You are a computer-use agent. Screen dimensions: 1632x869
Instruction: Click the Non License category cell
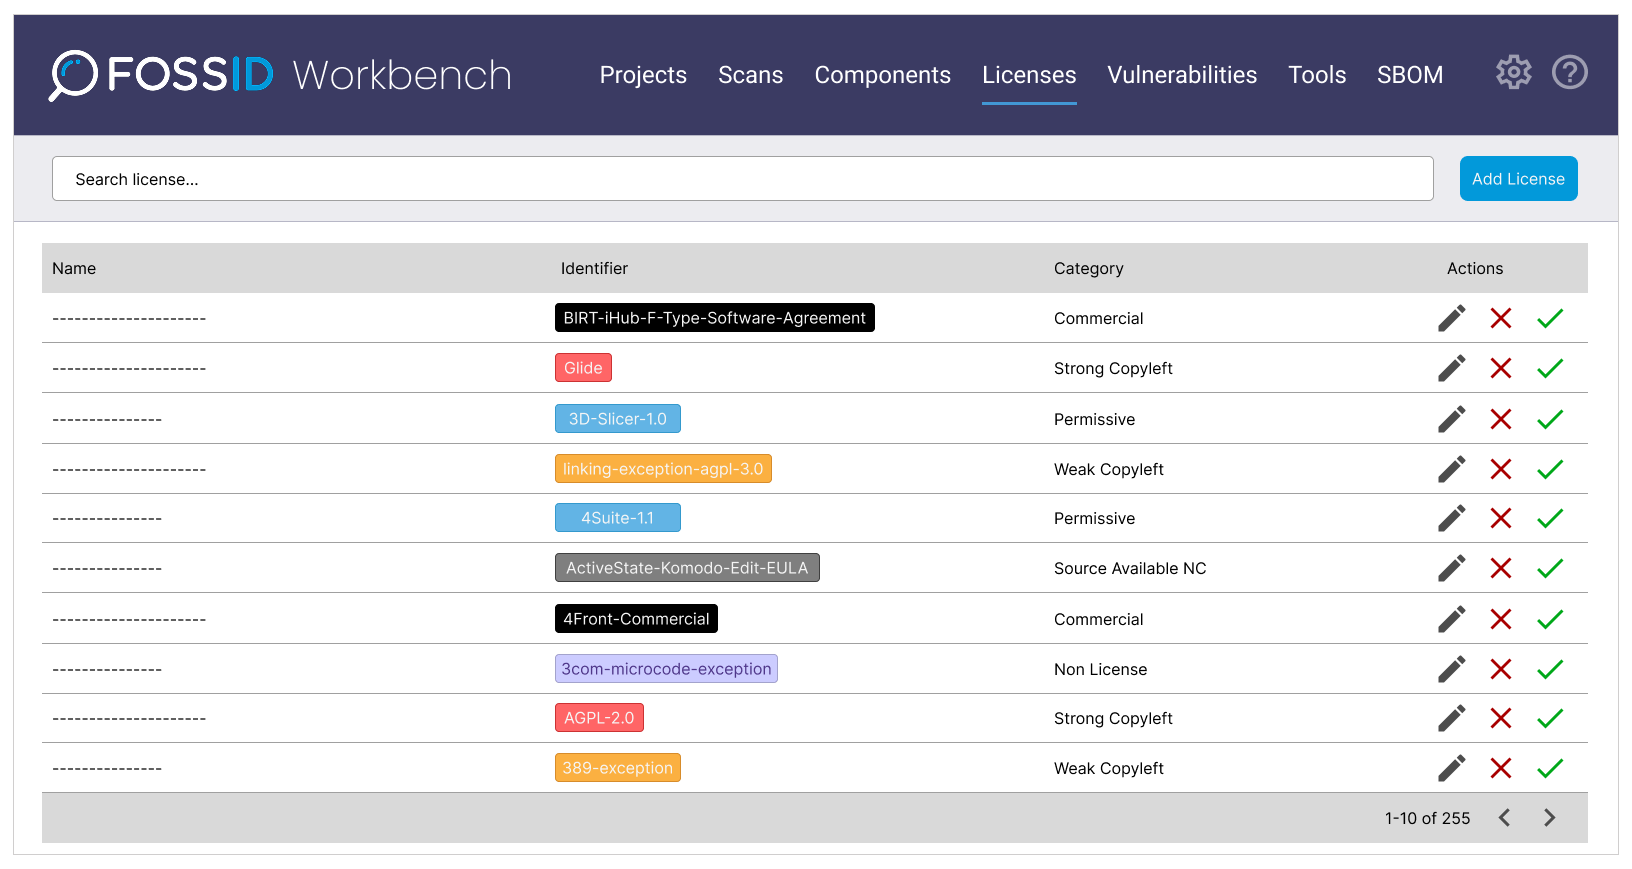(1100, 669)
